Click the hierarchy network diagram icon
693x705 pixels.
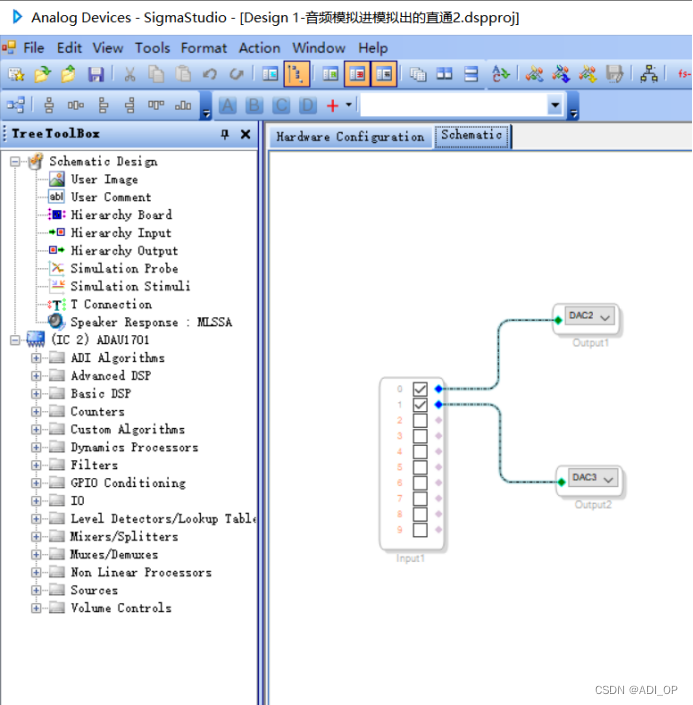[648, 74]
